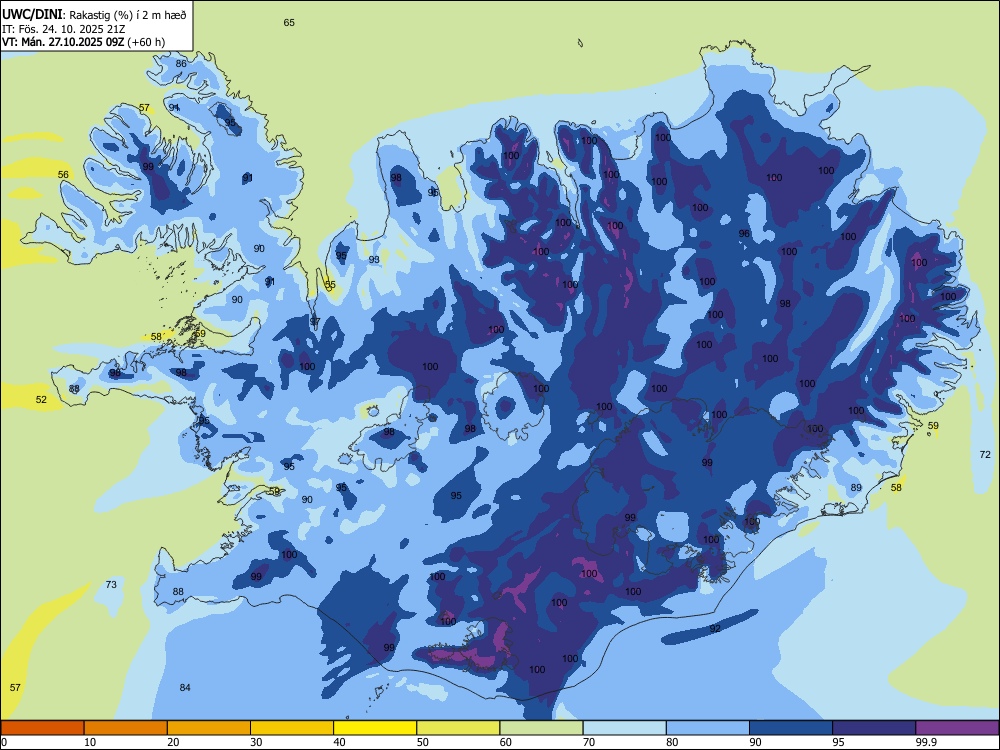Image resolution: width=1000 pixels, height=750 pixels.
Task: Click the golden 30–40 legend swatch
Action: coord(292,728)
